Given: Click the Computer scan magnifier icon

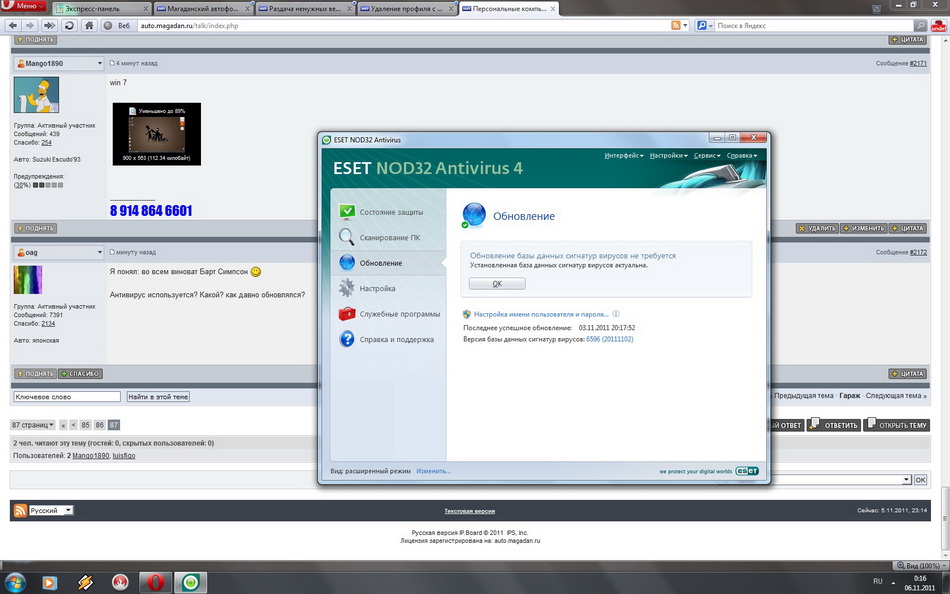Looking at the screenshot, I should 347,238.
